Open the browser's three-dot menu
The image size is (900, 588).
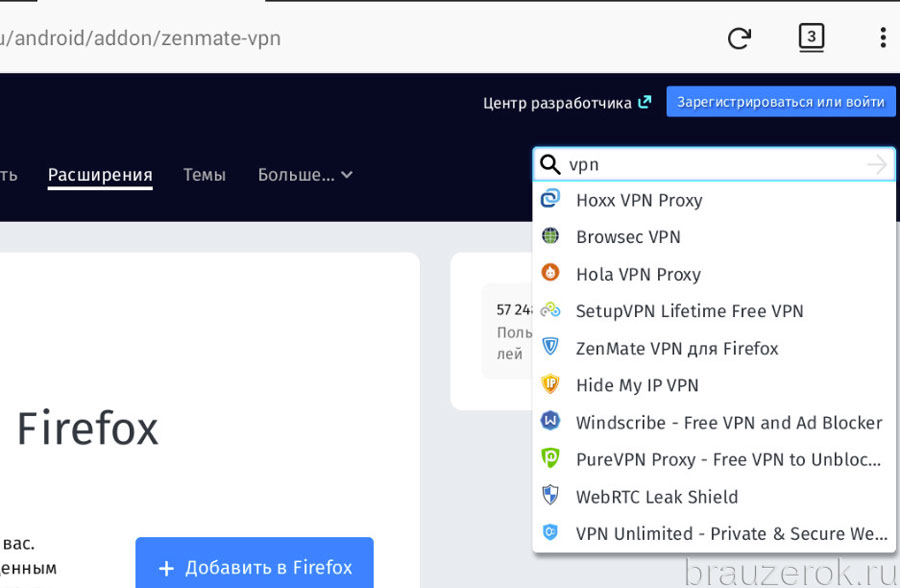[x=883, y=38]
